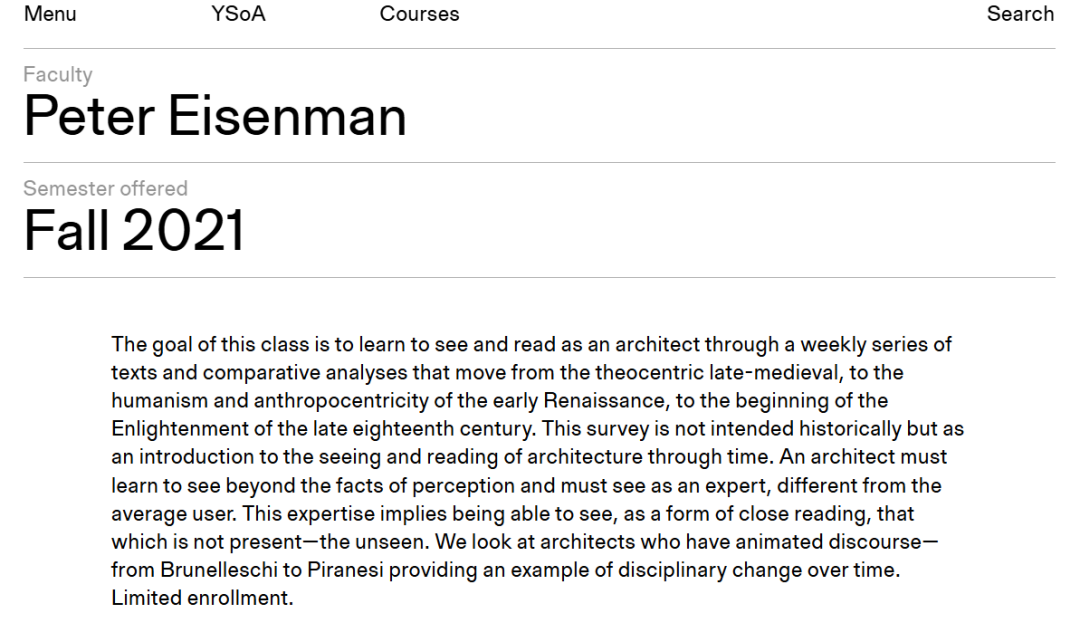This screenshot has height=642, width=1080.
Task: Open Peter Eisenman's faculty profile
Action: point(215,116)
